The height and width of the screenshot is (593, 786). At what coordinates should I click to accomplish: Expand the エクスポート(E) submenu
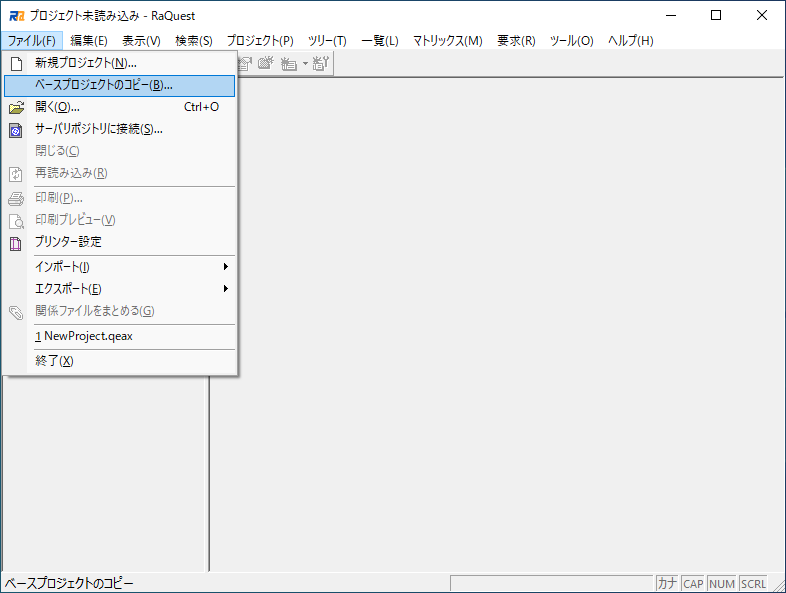[119, 289]
